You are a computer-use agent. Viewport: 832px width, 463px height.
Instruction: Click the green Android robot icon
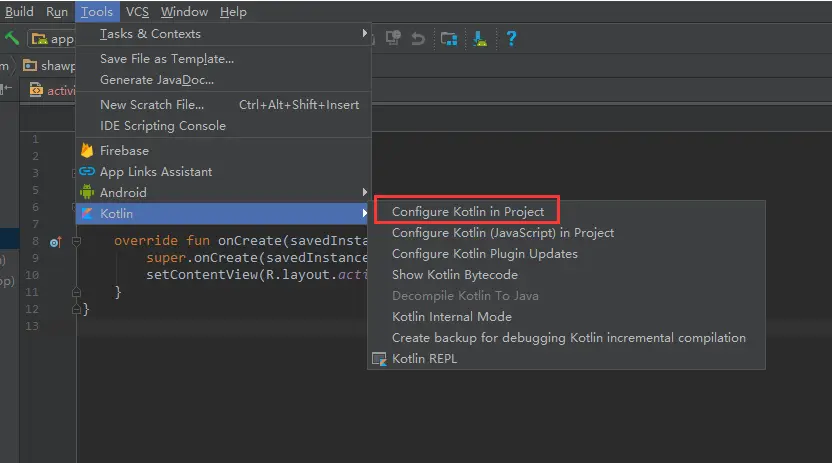[86, 192]
